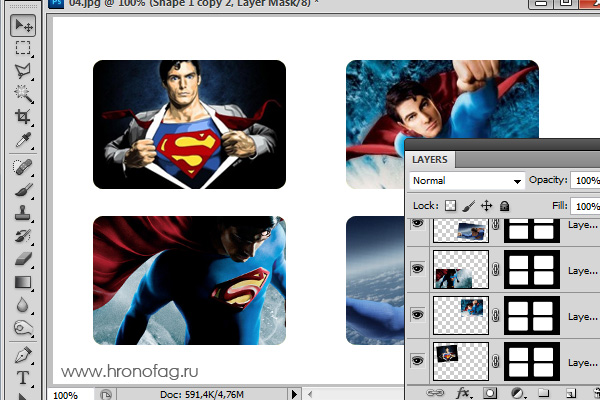Select the mask thumbnail of the shirt-ripping Superman layer
Viewport: 600px width, 400px height.
tap(532, 361)
